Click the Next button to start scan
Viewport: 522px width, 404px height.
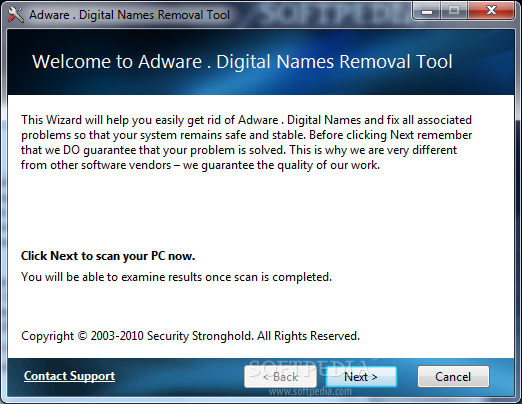361,377
